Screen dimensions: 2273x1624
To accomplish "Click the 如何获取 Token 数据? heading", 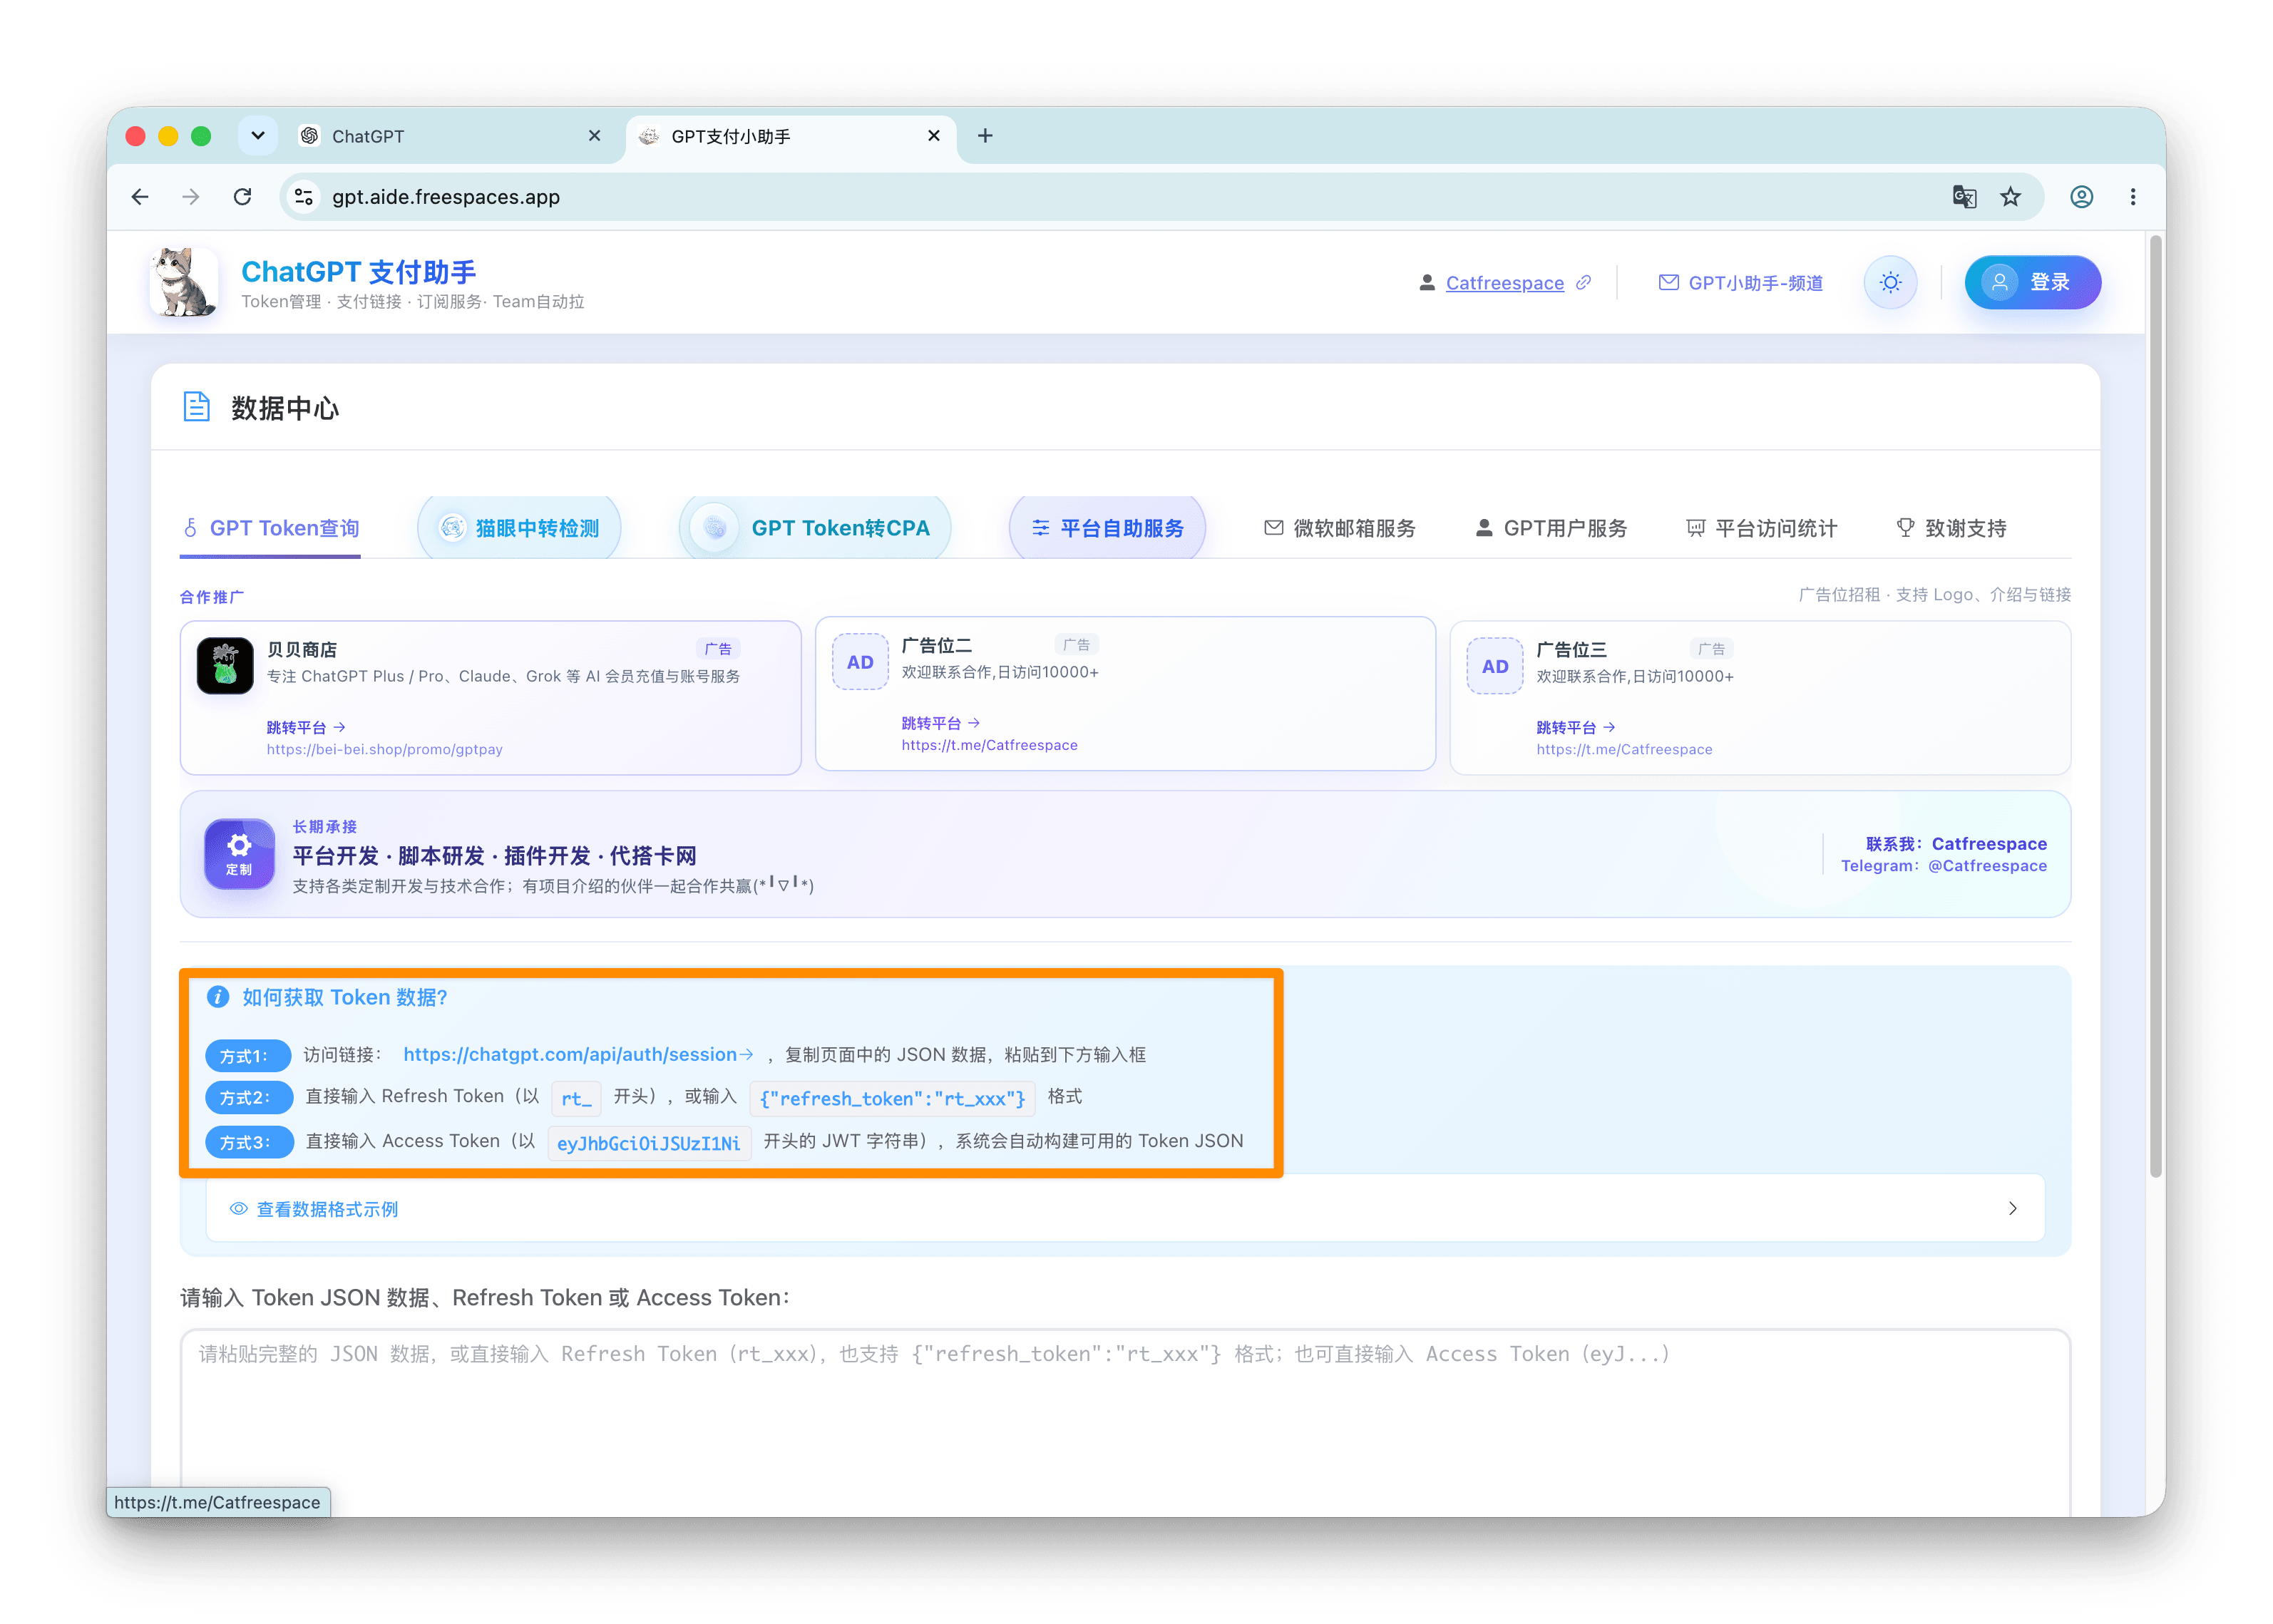I will [x=345, y=997].
